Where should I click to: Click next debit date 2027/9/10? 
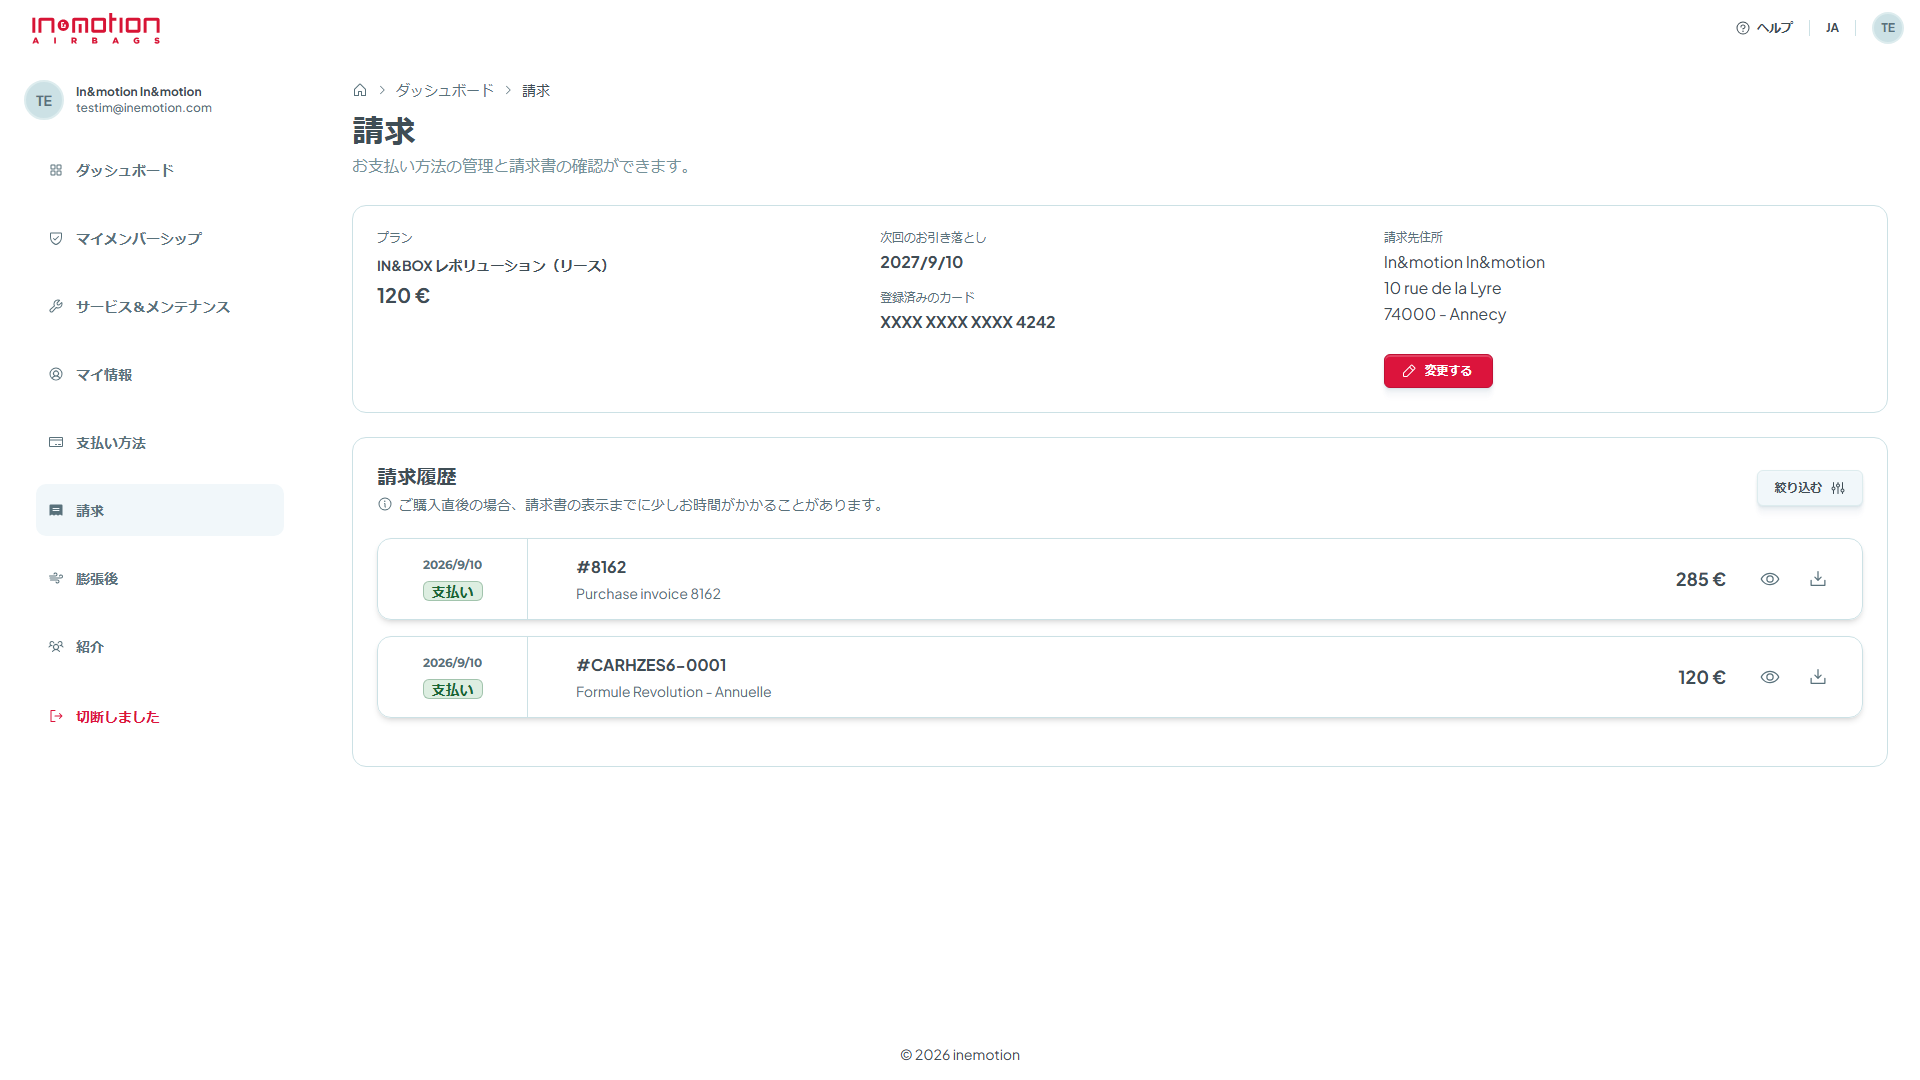(x=921, y=262)
